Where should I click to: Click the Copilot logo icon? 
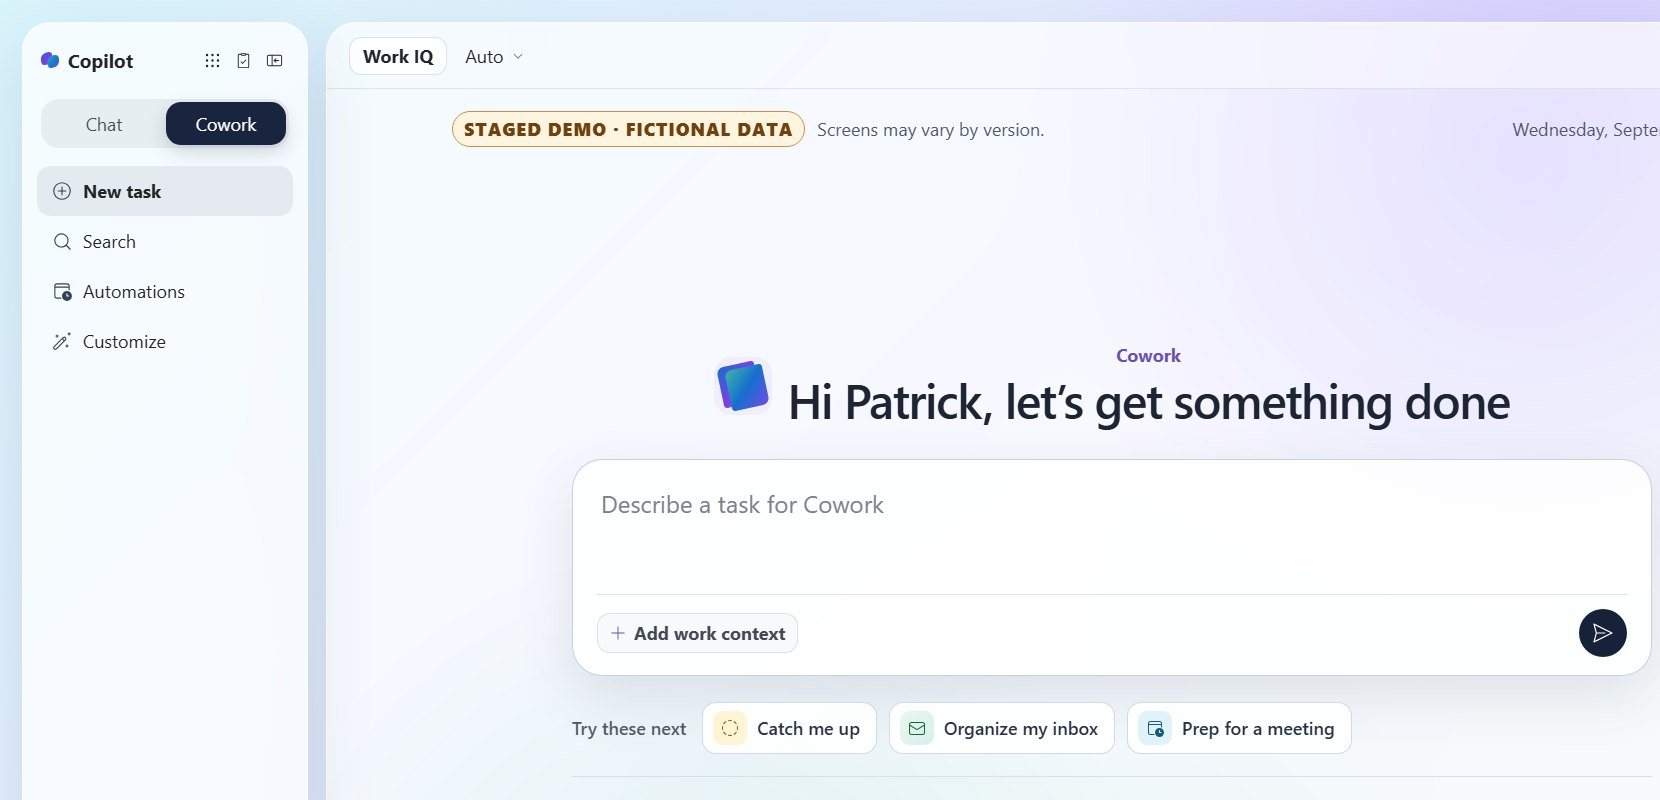(50, 61)
